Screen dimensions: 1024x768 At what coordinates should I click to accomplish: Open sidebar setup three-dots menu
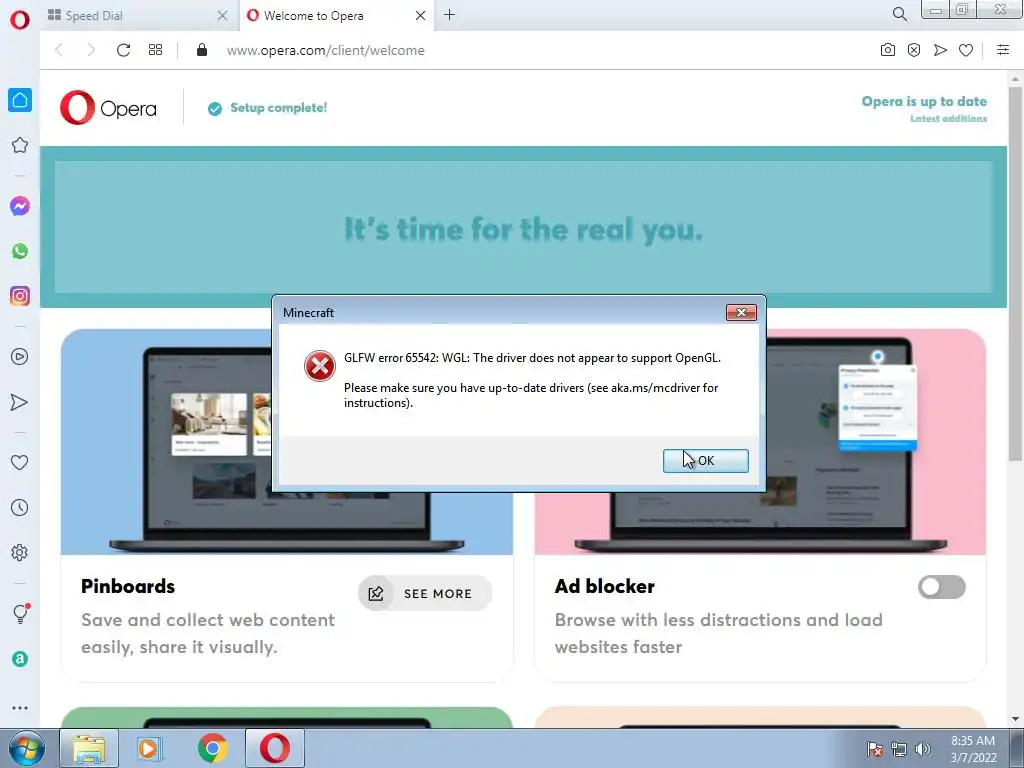tap(20, 708)
